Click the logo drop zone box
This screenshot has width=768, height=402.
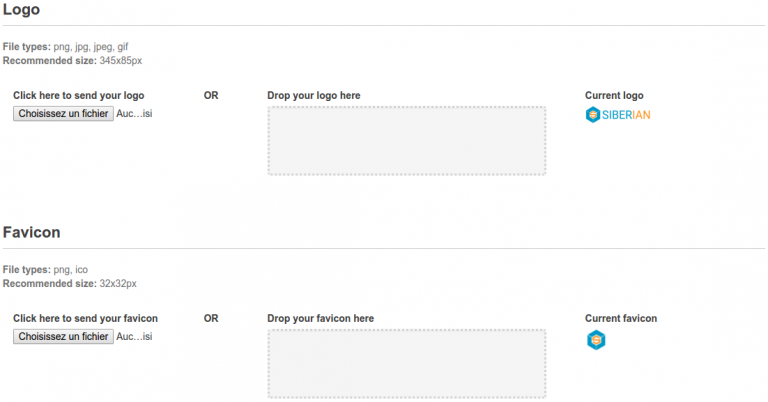tap(406, 141)
